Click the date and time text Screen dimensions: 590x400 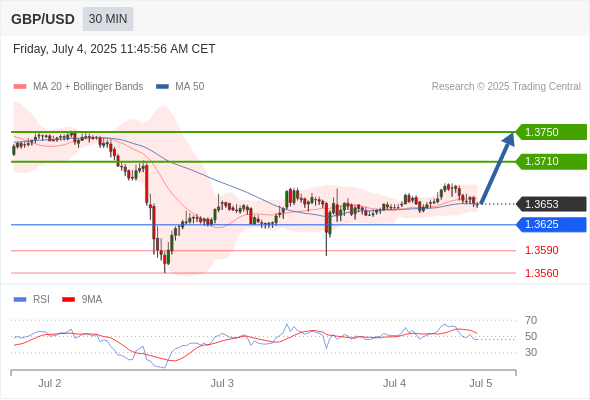(114, 49)
